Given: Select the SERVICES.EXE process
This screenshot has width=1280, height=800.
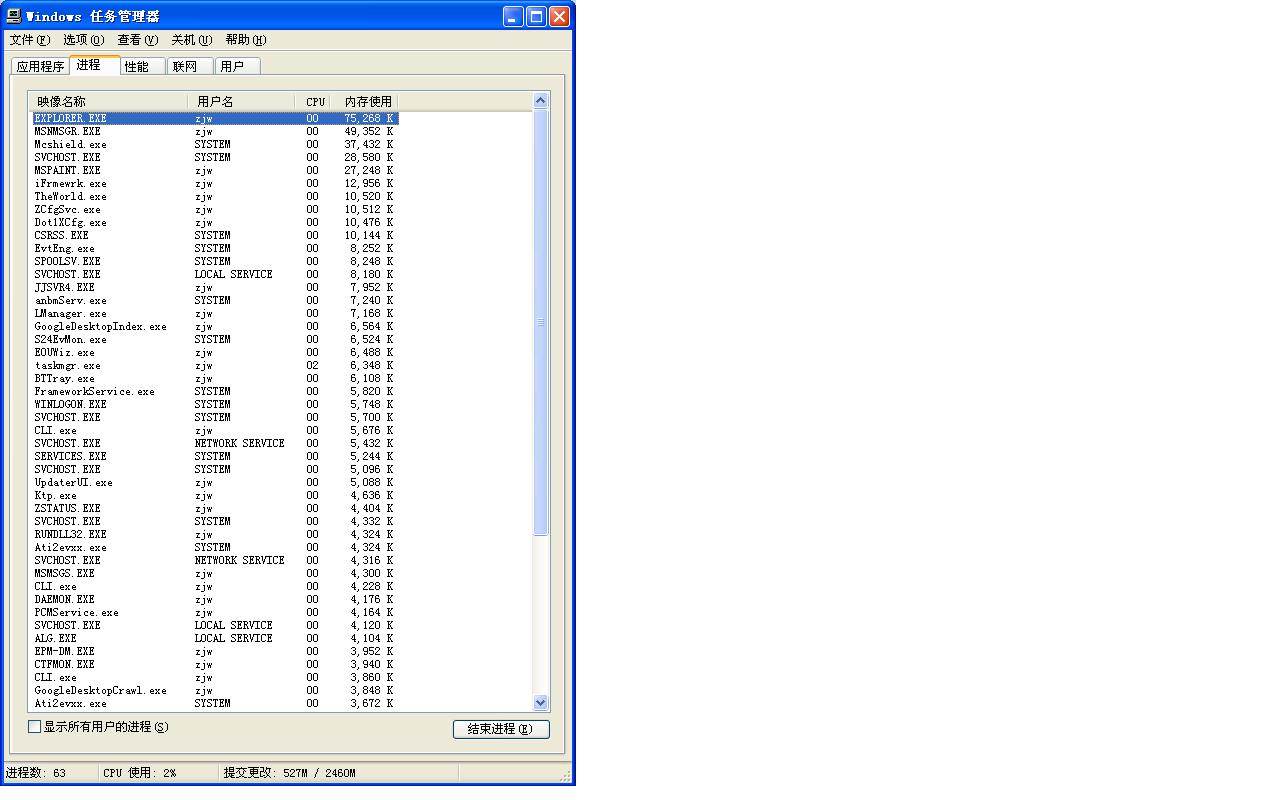Looking at the screenshot, I should [x=215, y=456].
